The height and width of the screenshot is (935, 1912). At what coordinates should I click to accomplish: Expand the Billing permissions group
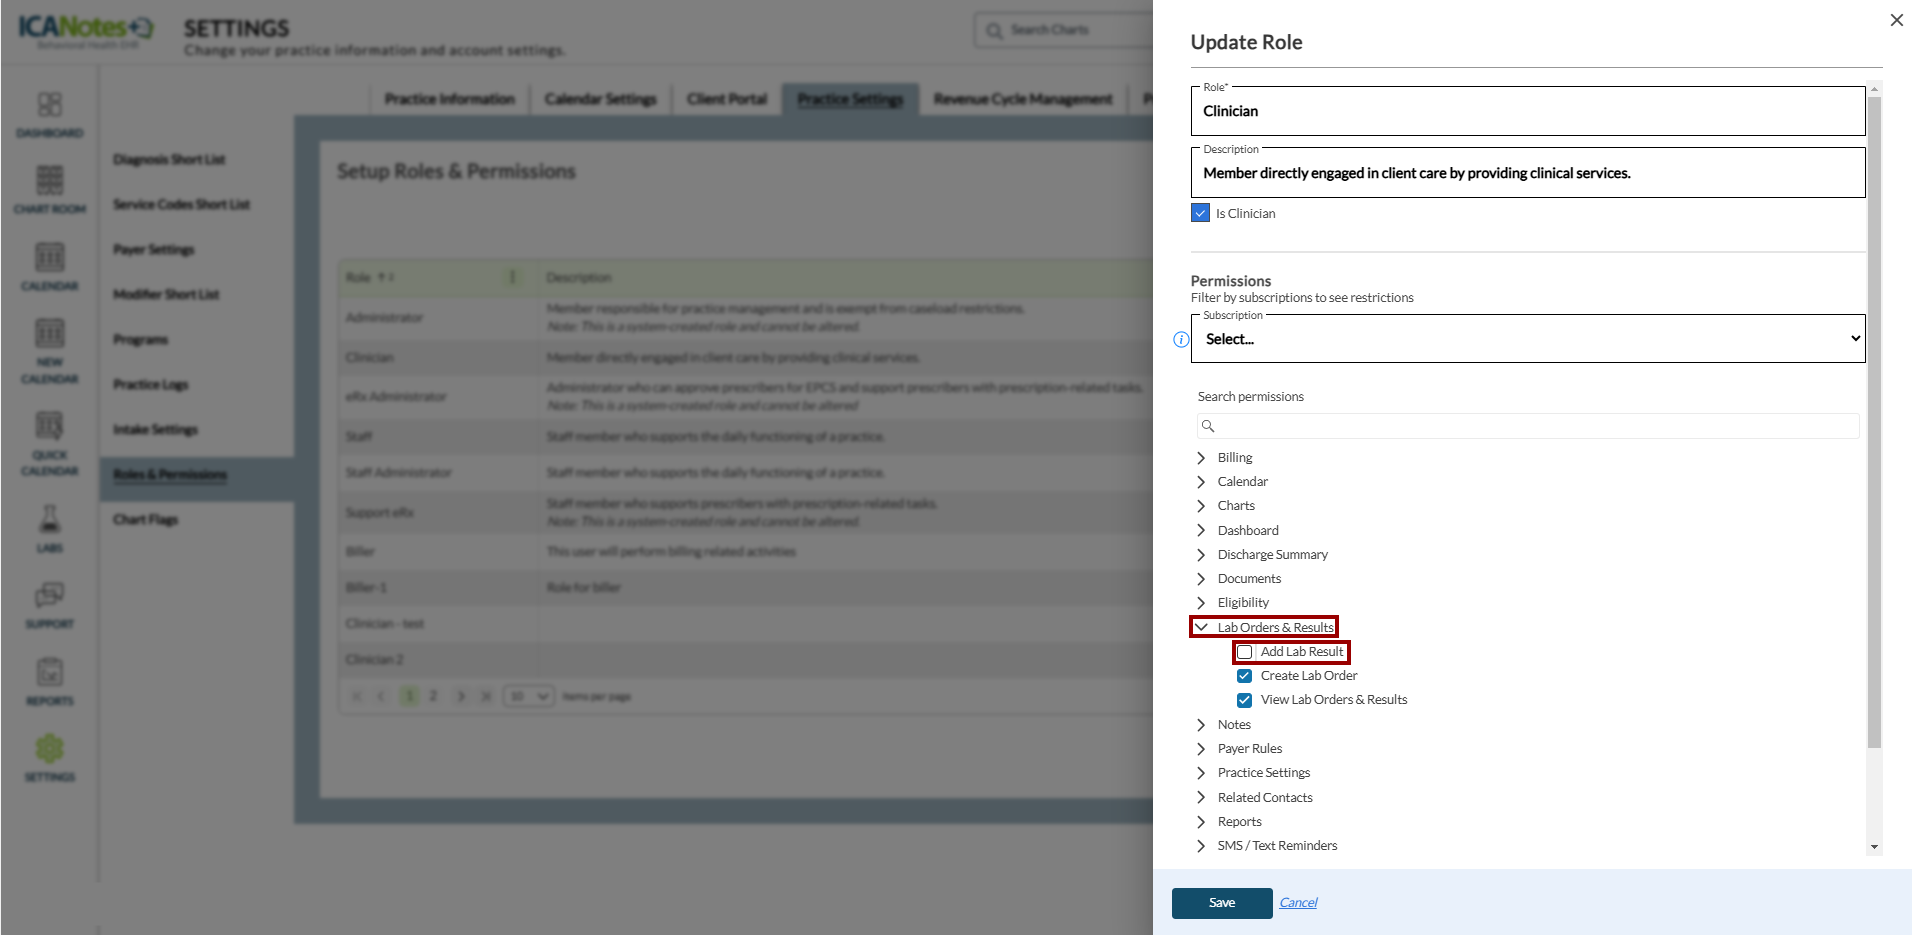click(x=1201, y=458)
